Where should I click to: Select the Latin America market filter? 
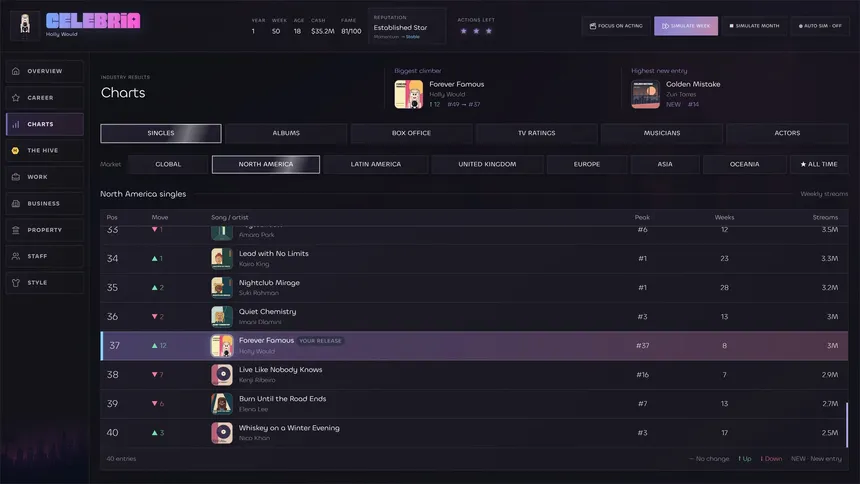pos(376,164)
